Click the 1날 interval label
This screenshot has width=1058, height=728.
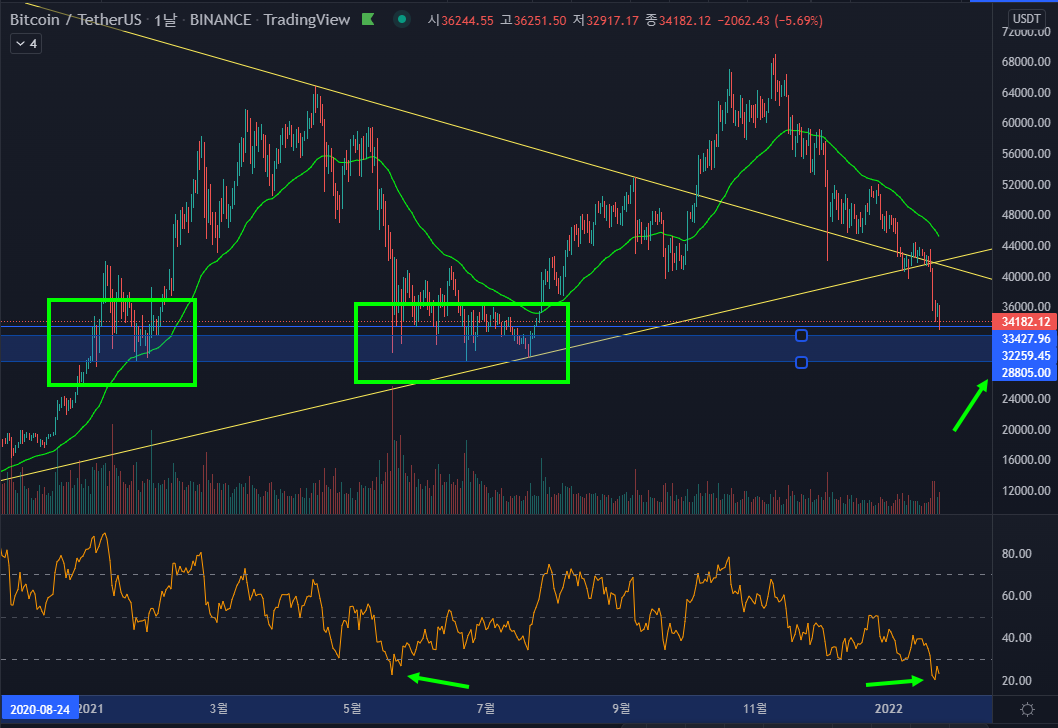[165, 20]
